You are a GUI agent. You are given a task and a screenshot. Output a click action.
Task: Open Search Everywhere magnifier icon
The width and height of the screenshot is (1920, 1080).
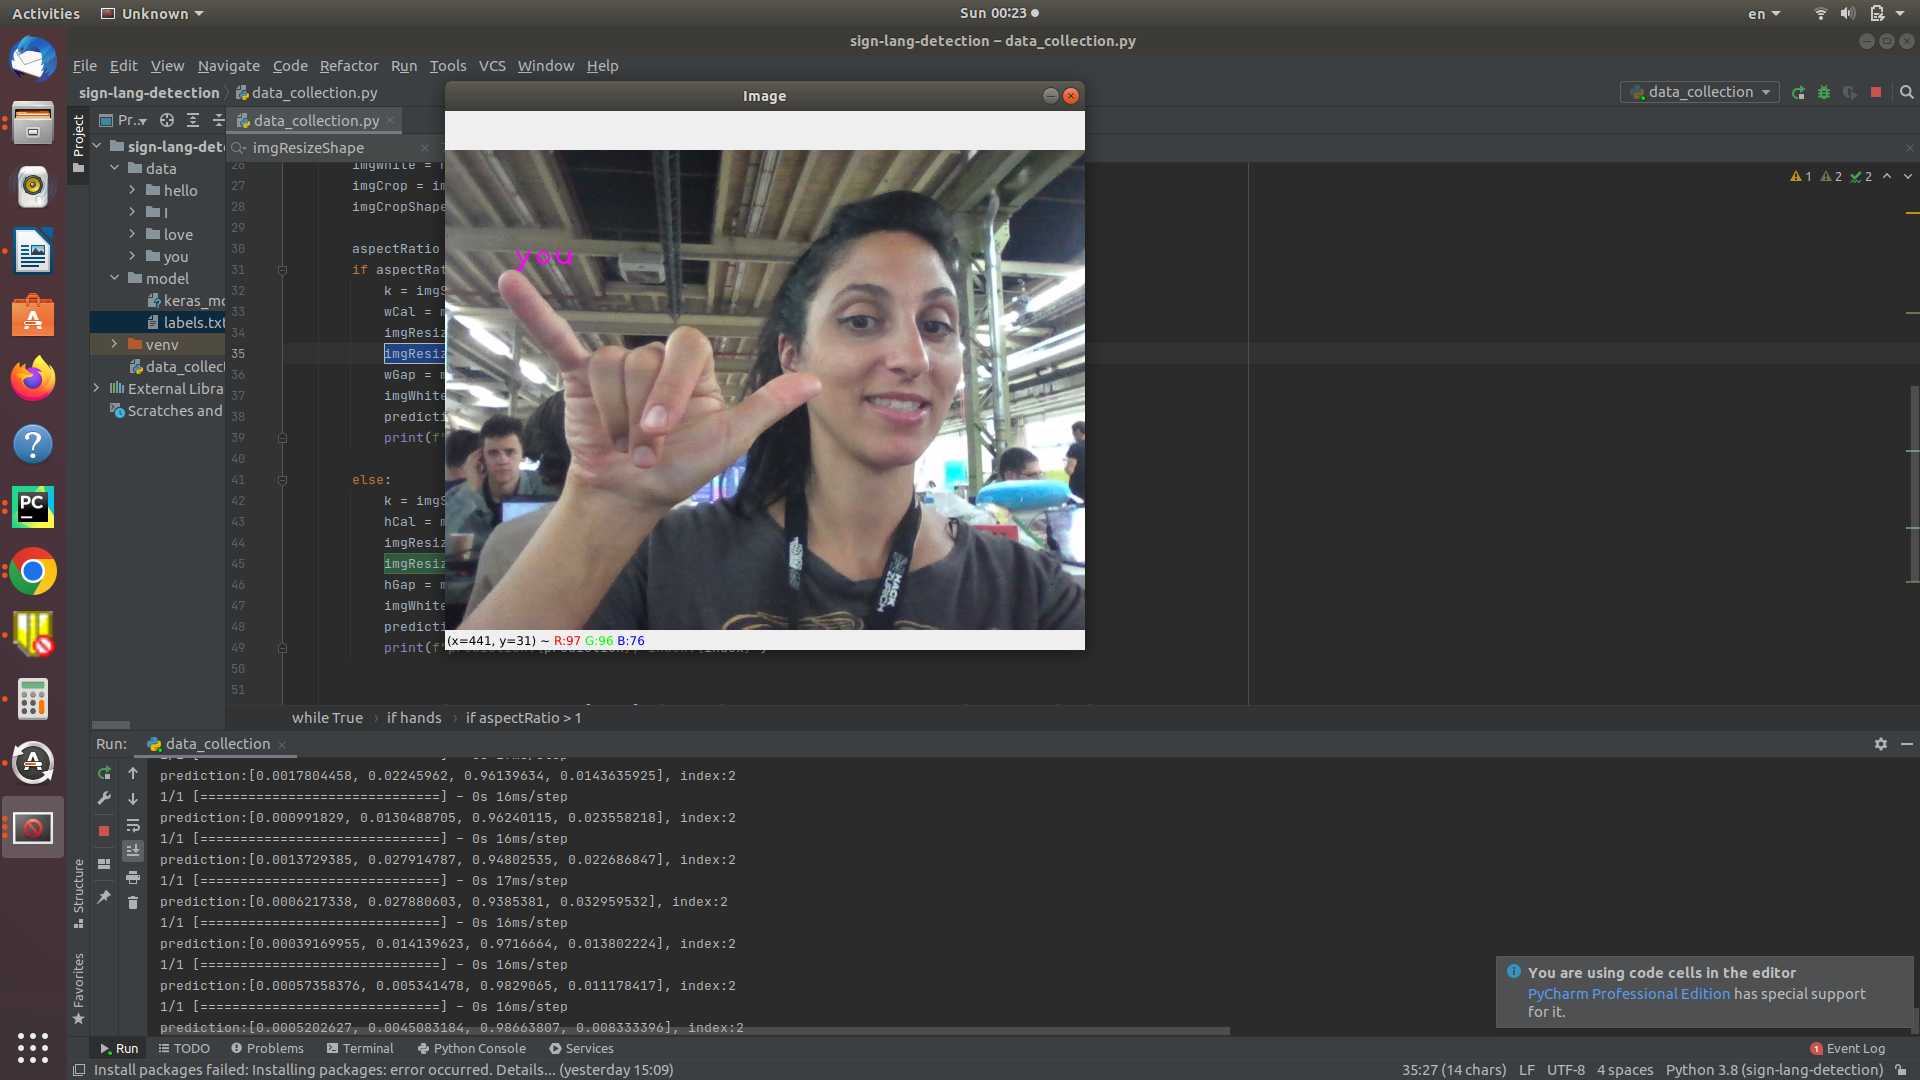(1906, 92)
